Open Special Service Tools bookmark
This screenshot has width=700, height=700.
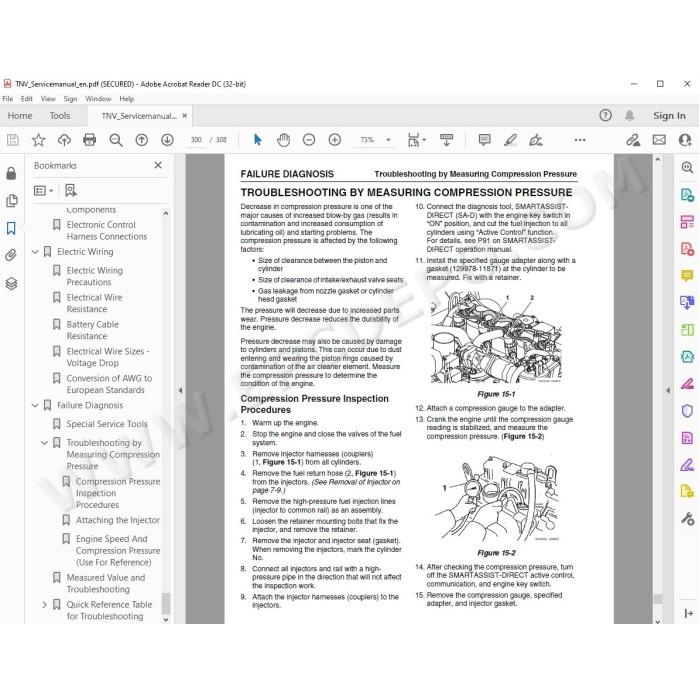click(107, 424)
